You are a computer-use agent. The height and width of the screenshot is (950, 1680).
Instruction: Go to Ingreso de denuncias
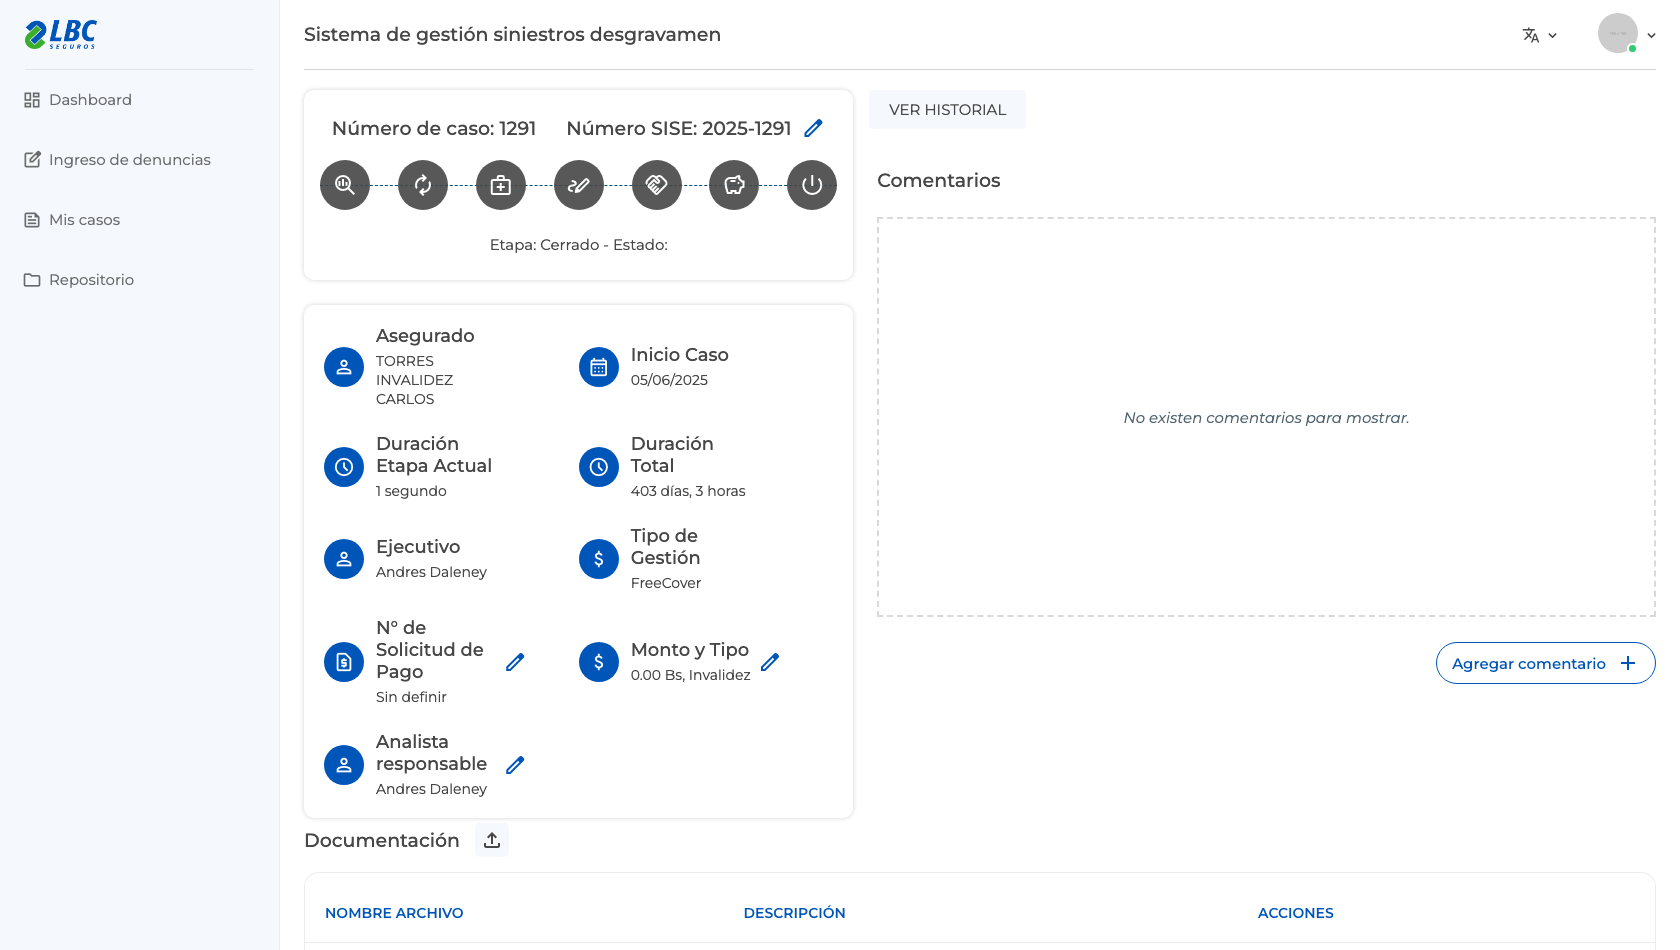(117, 160)
